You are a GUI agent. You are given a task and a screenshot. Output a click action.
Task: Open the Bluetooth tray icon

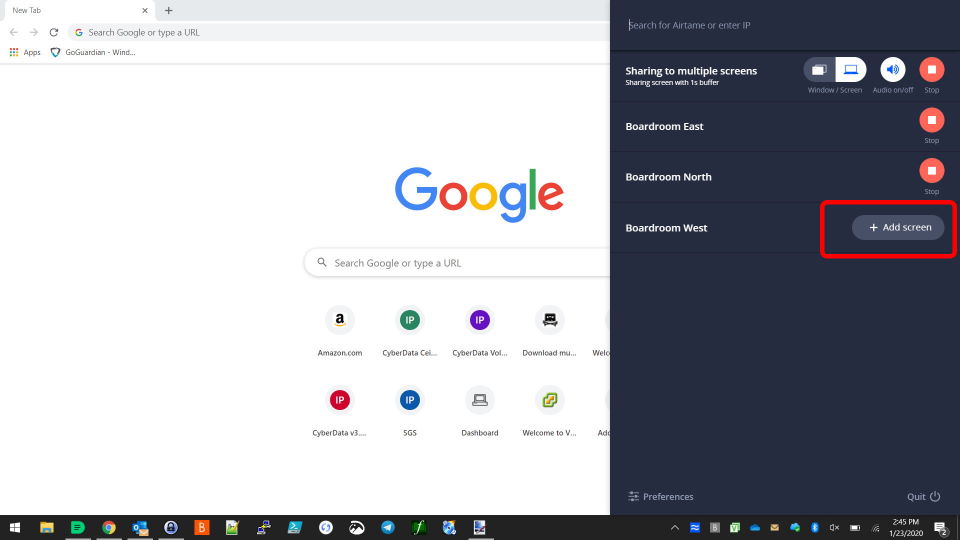[815, 528]
